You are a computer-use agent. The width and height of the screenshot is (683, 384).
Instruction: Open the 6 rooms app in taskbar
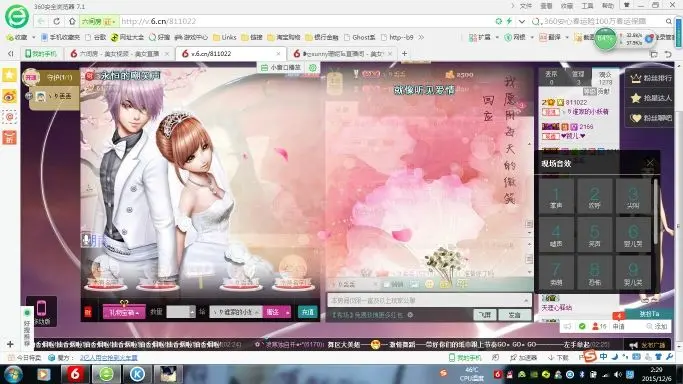(x=75, y=374)
